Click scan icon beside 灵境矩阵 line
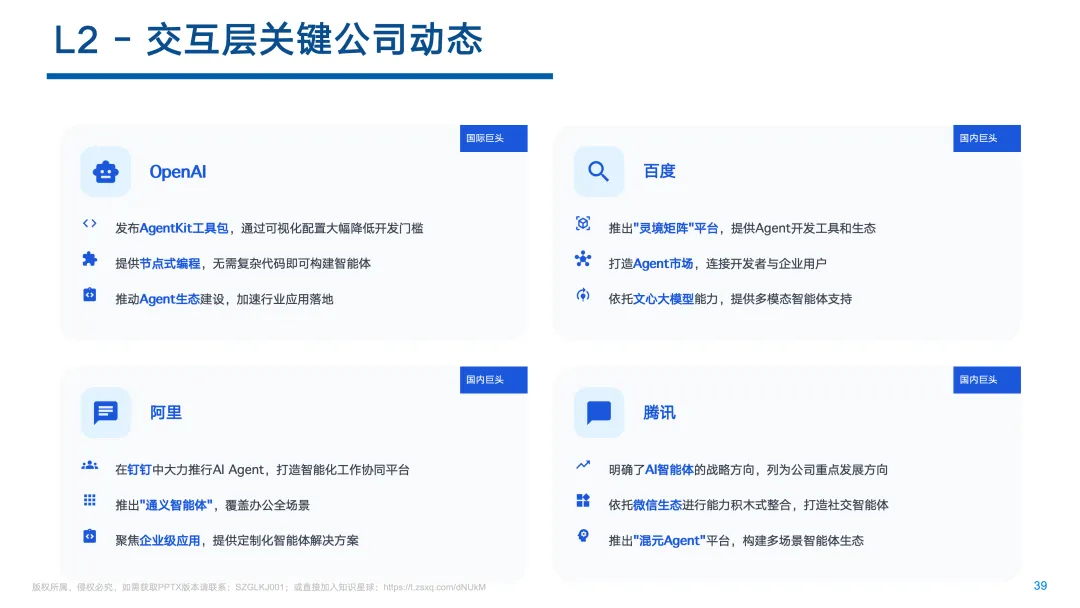The height and width of the screenshot is (608, 1080). pos(583,223)
